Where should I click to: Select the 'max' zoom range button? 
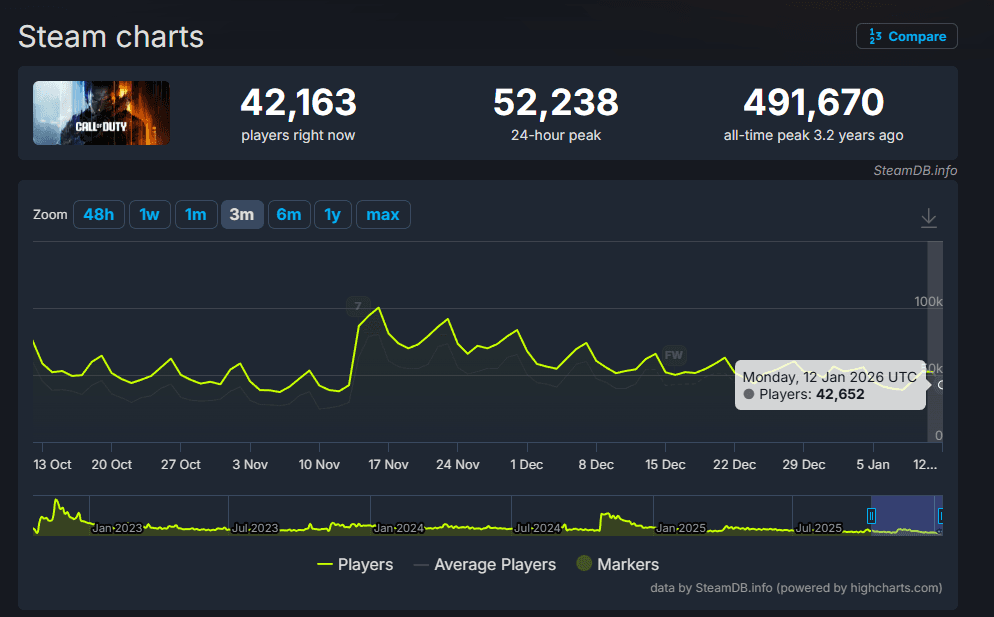point(383,214)
